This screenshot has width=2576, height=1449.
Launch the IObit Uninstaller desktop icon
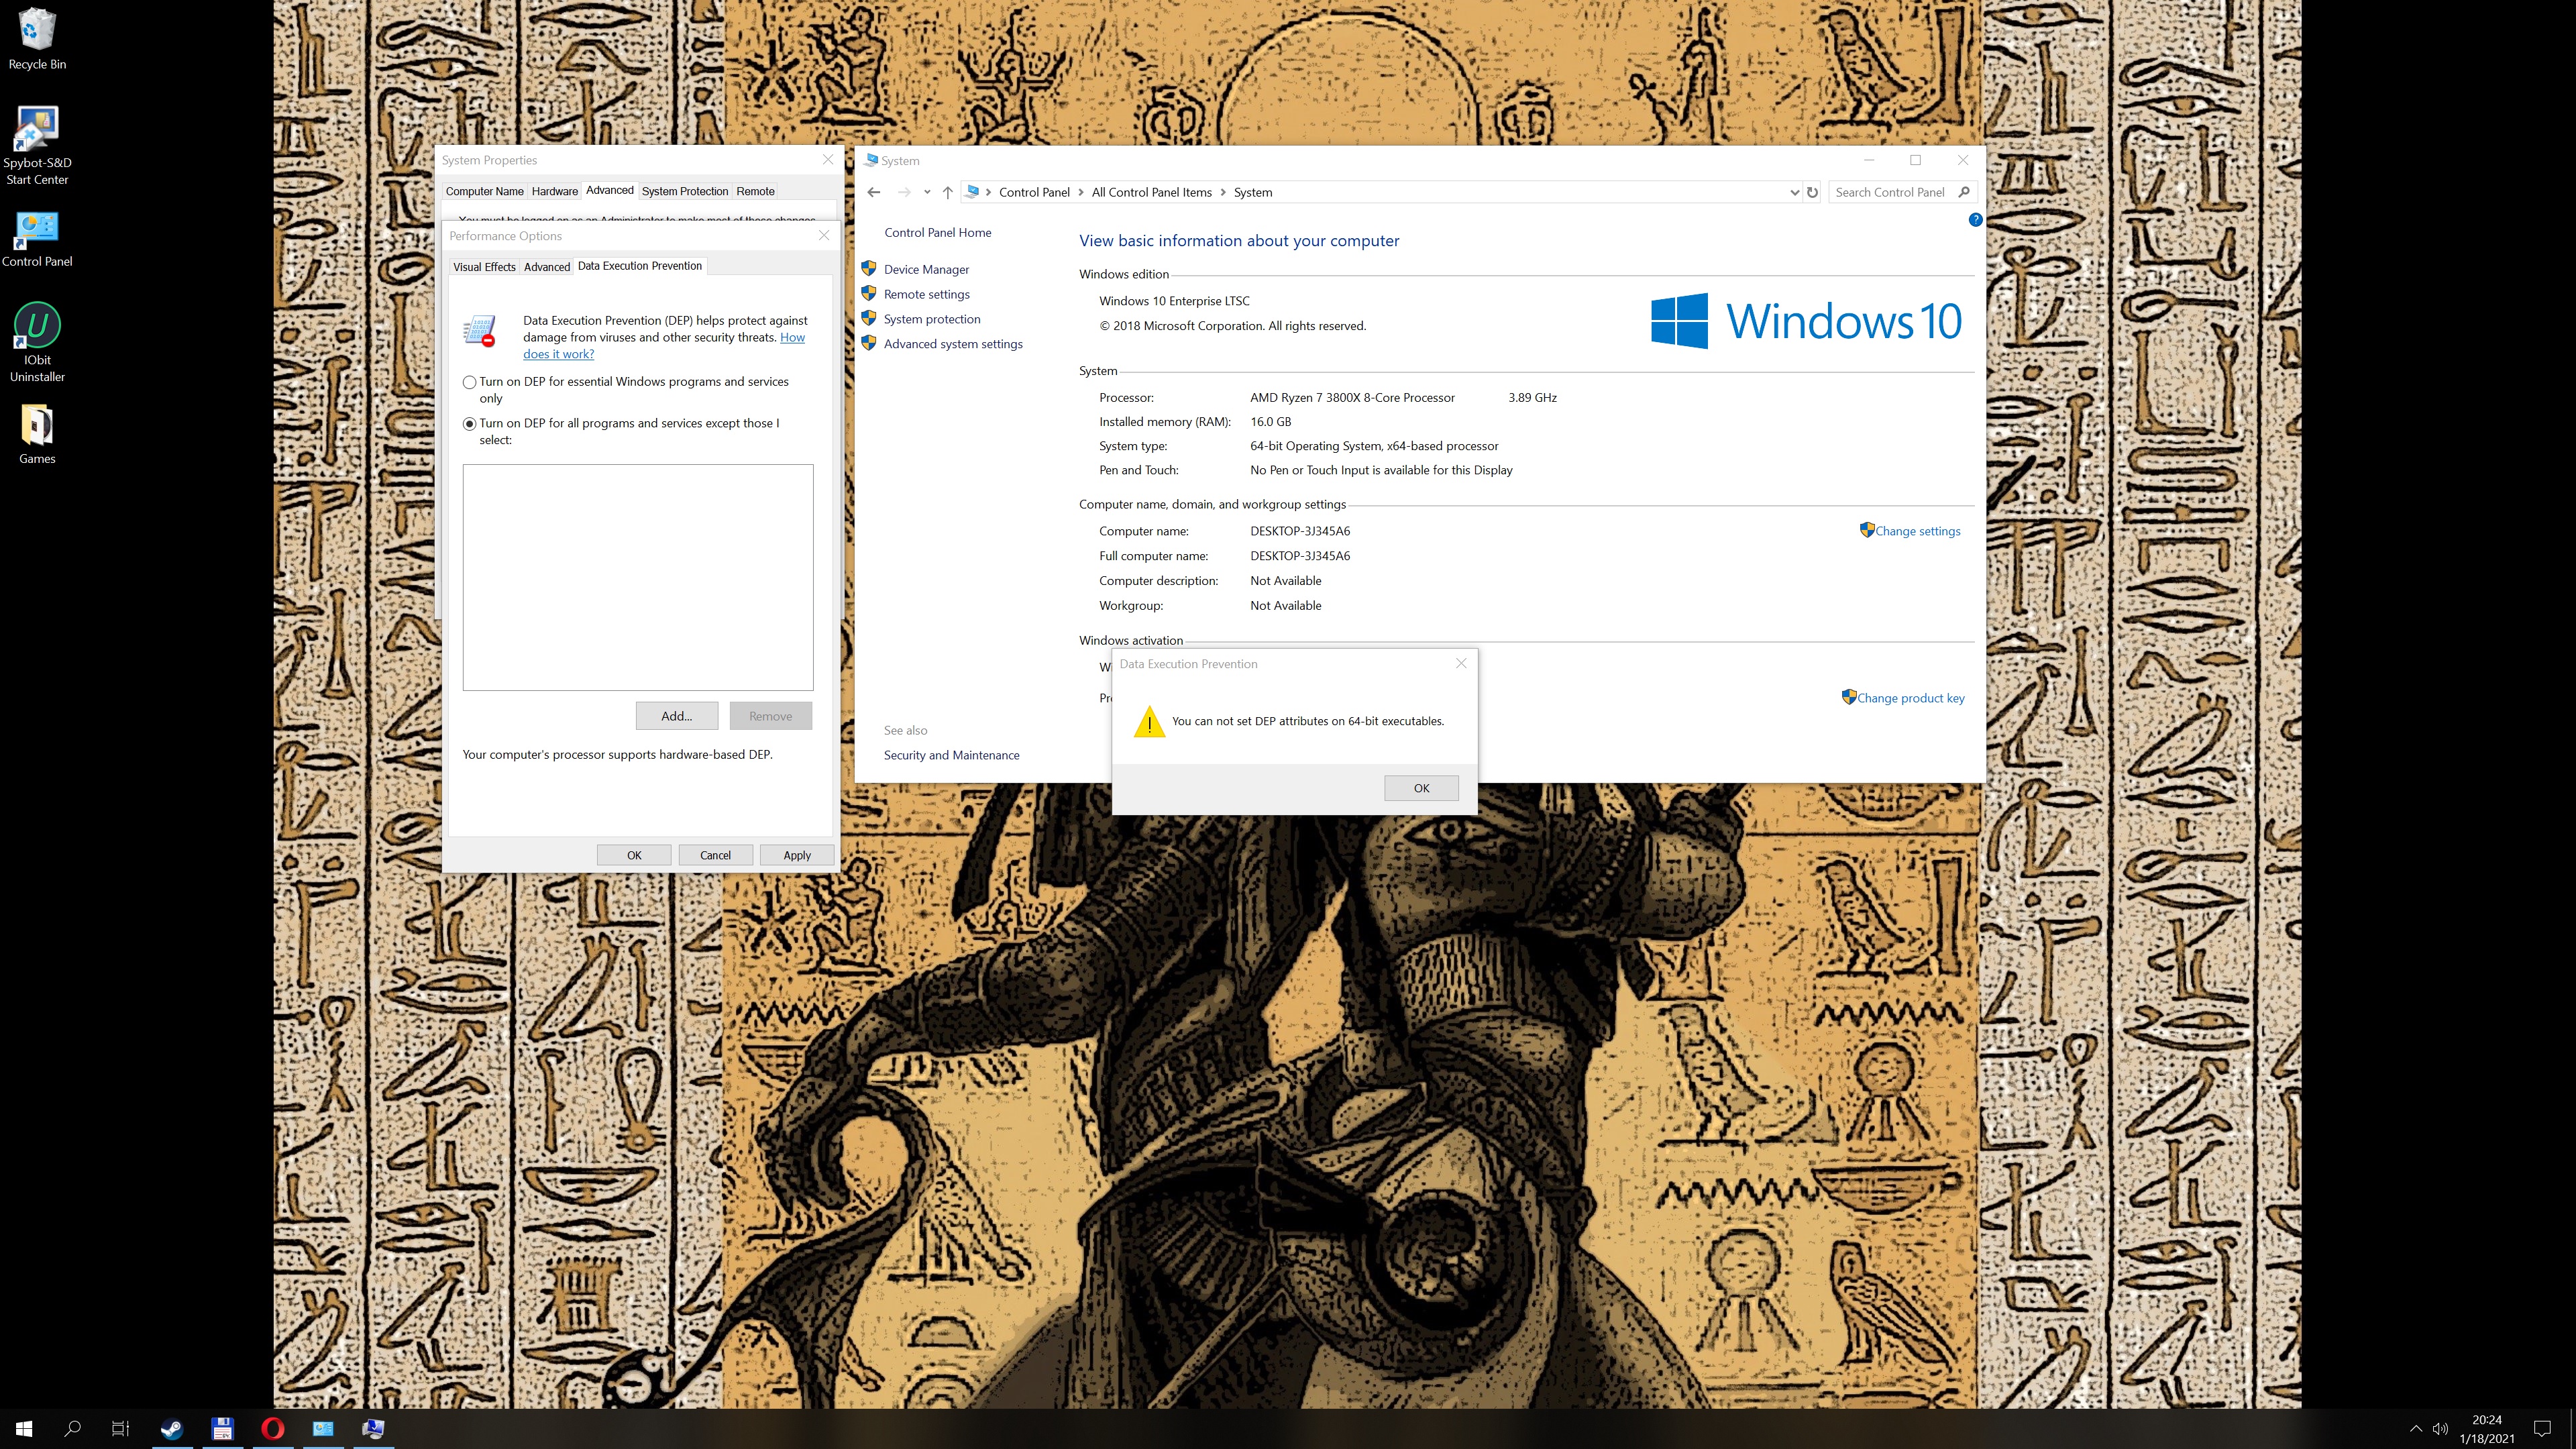coord(37,343)
